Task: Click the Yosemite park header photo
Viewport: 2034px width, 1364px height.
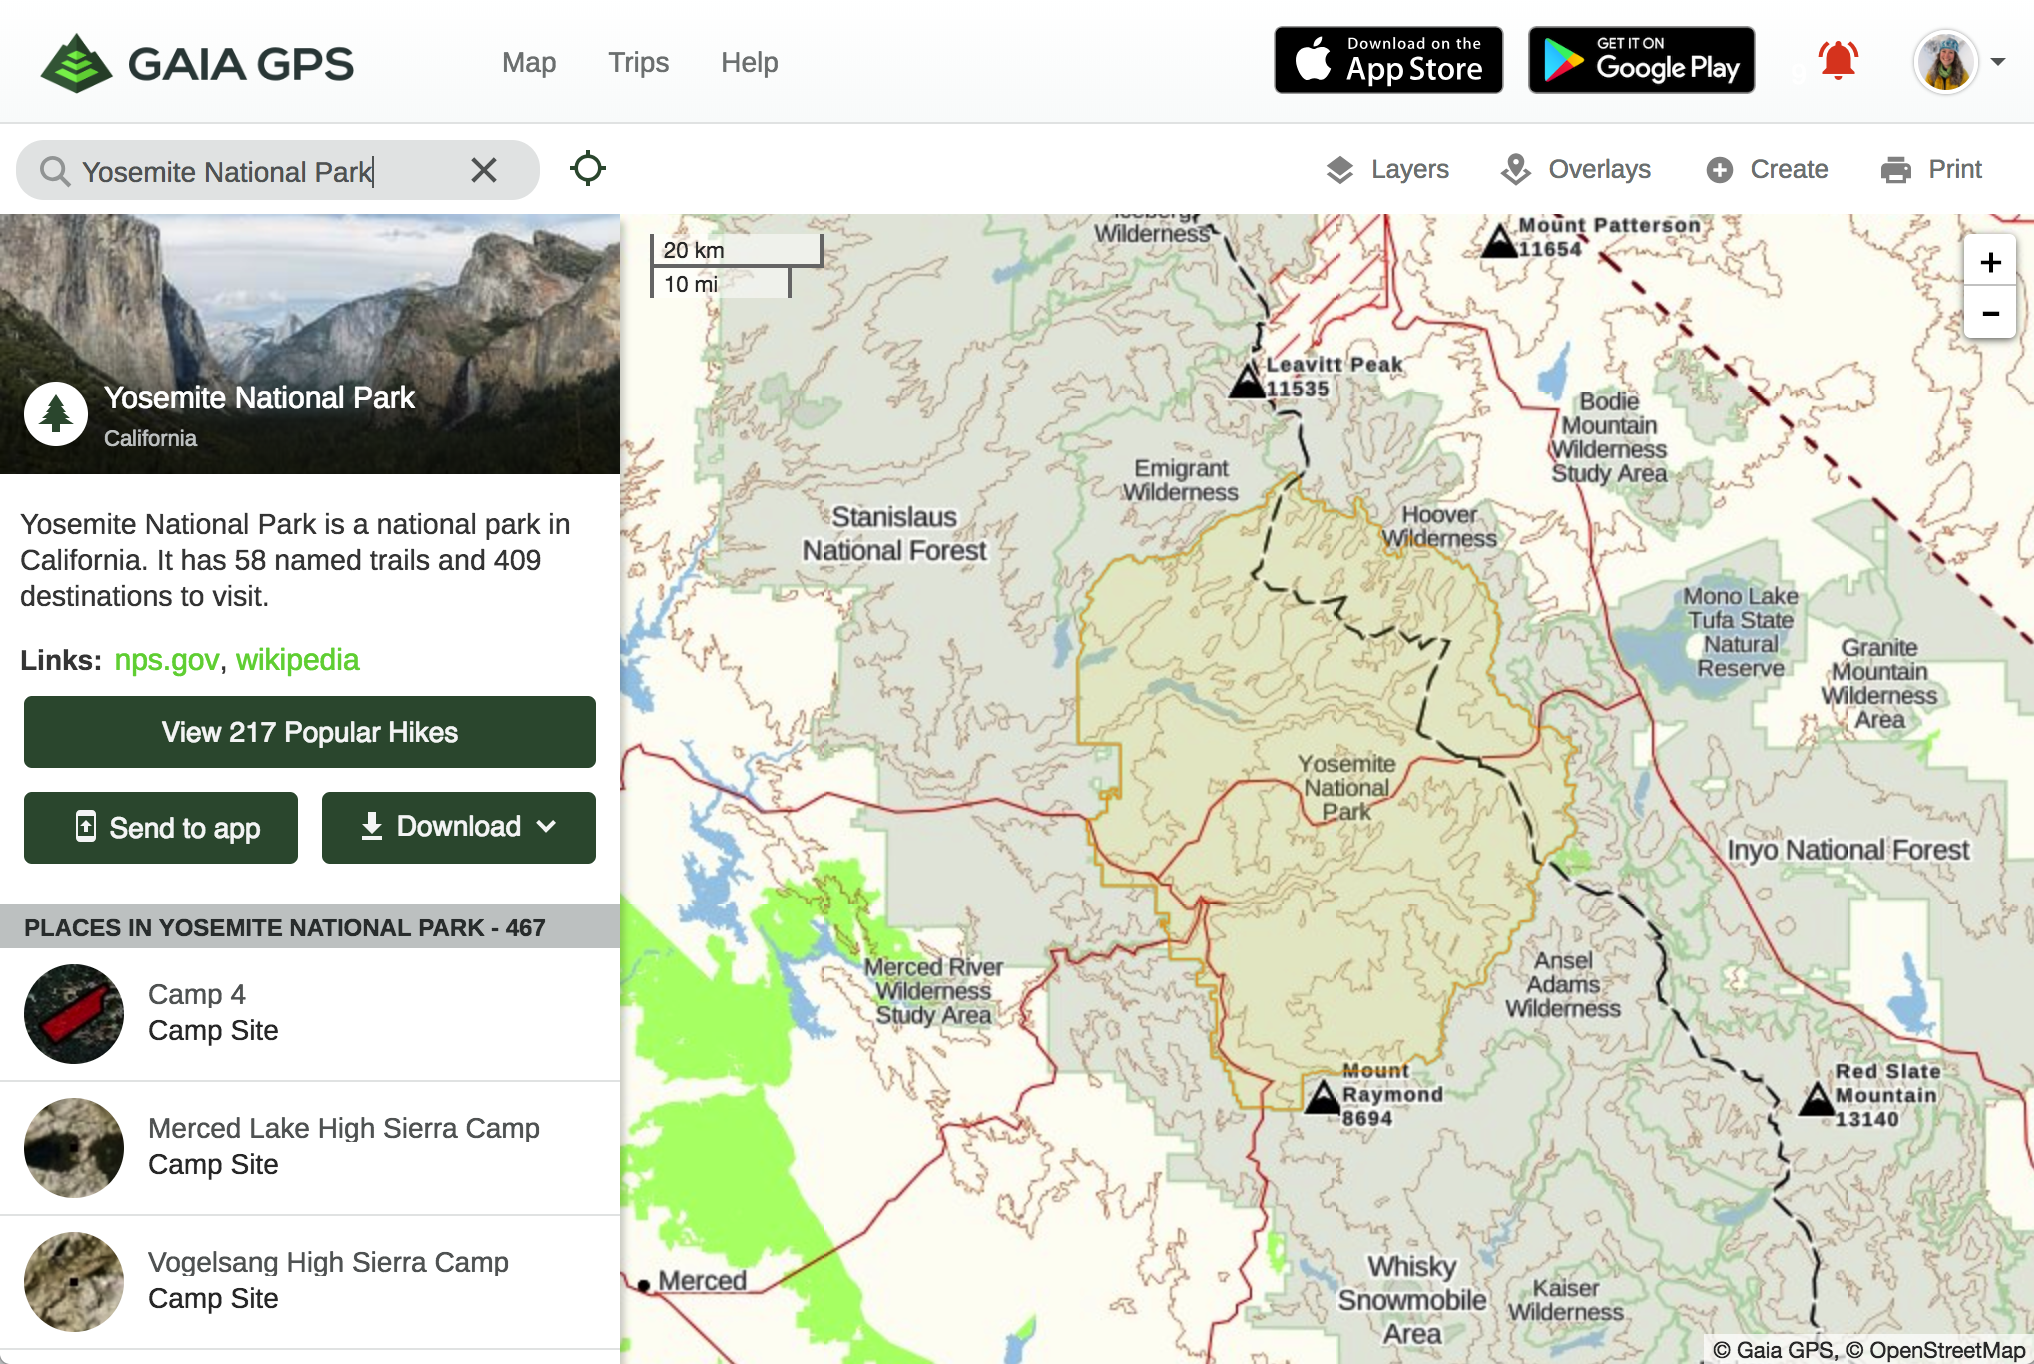Action: click(310, 344)
